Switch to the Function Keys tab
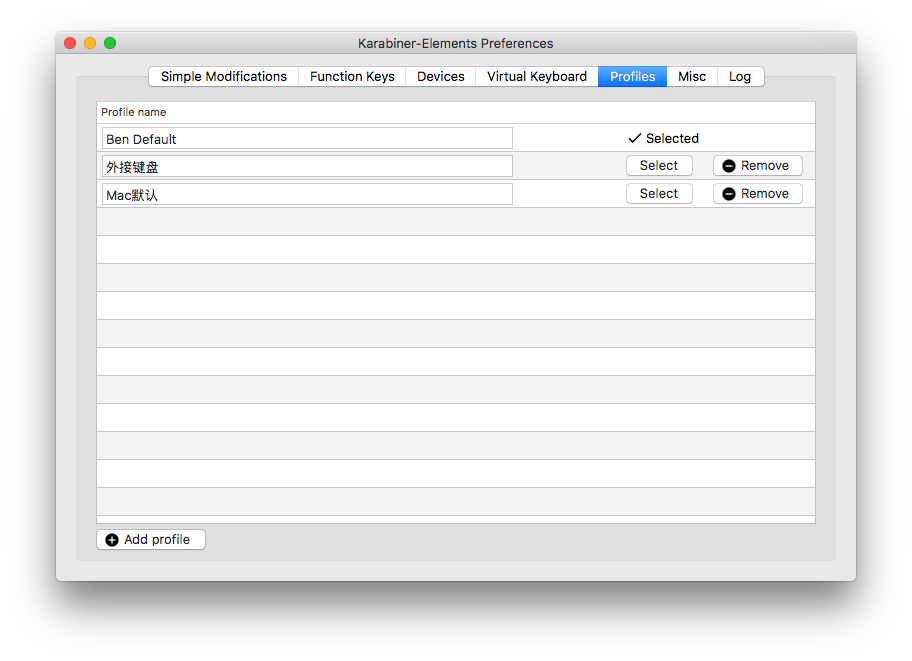 (352, 77)
